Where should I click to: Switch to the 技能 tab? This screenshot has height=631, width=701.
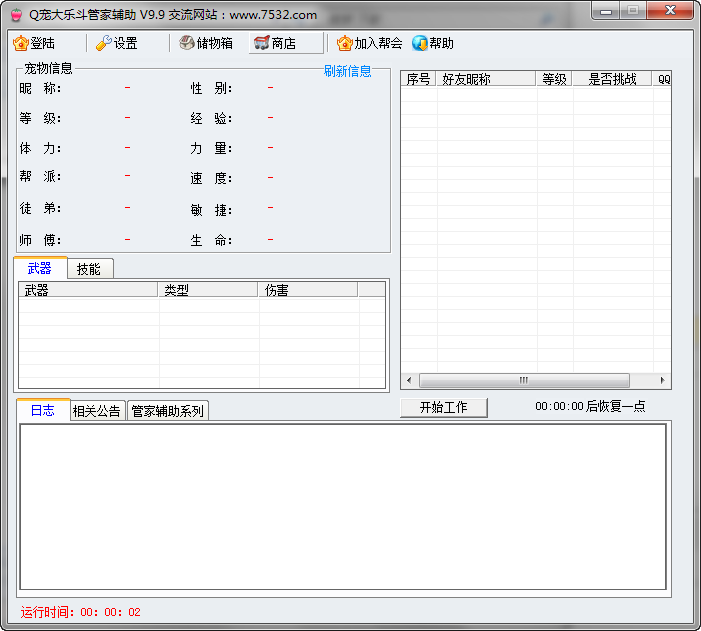coord(89,269)
